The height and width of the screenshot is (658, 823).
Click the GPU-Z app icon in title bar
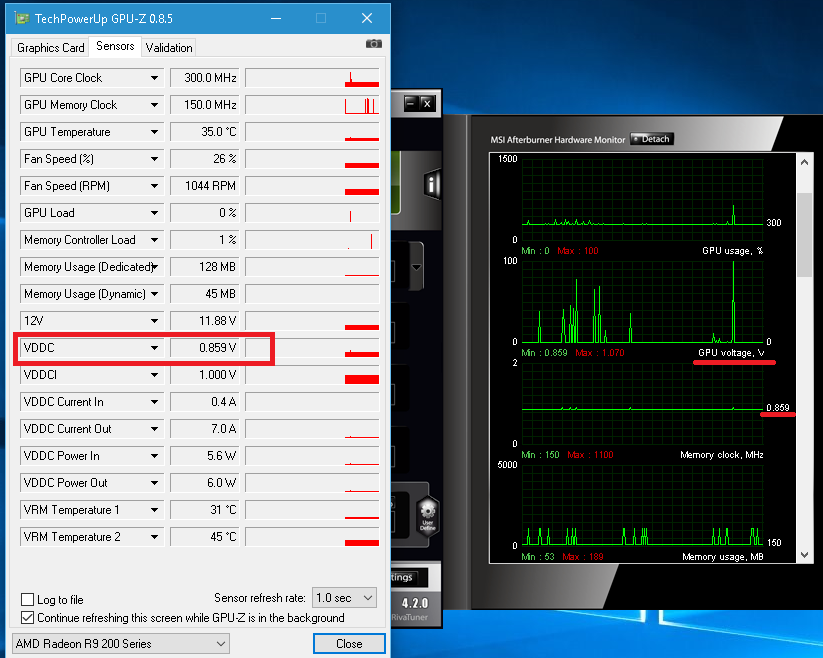[x=22, y=19]
